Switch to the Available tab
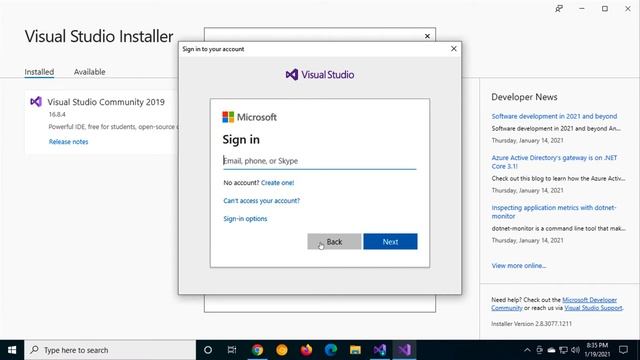Viewport: 640px width, 360px height. click(x=89, y=72)
